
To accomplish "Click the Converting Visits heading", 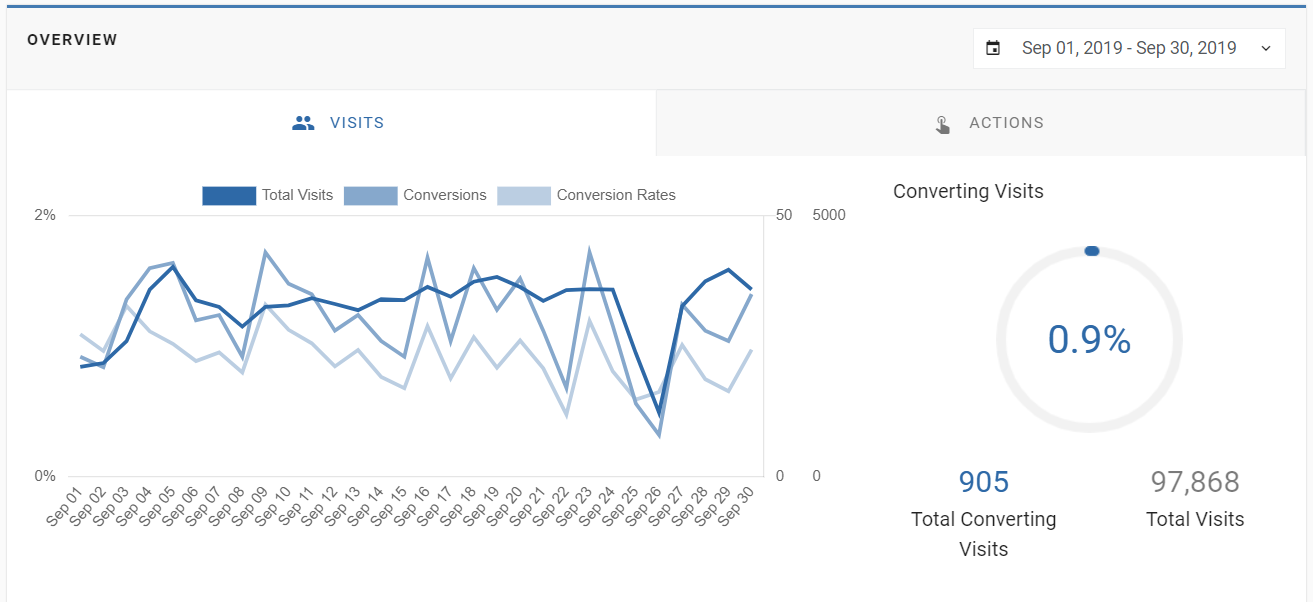I will pos(968,191).
